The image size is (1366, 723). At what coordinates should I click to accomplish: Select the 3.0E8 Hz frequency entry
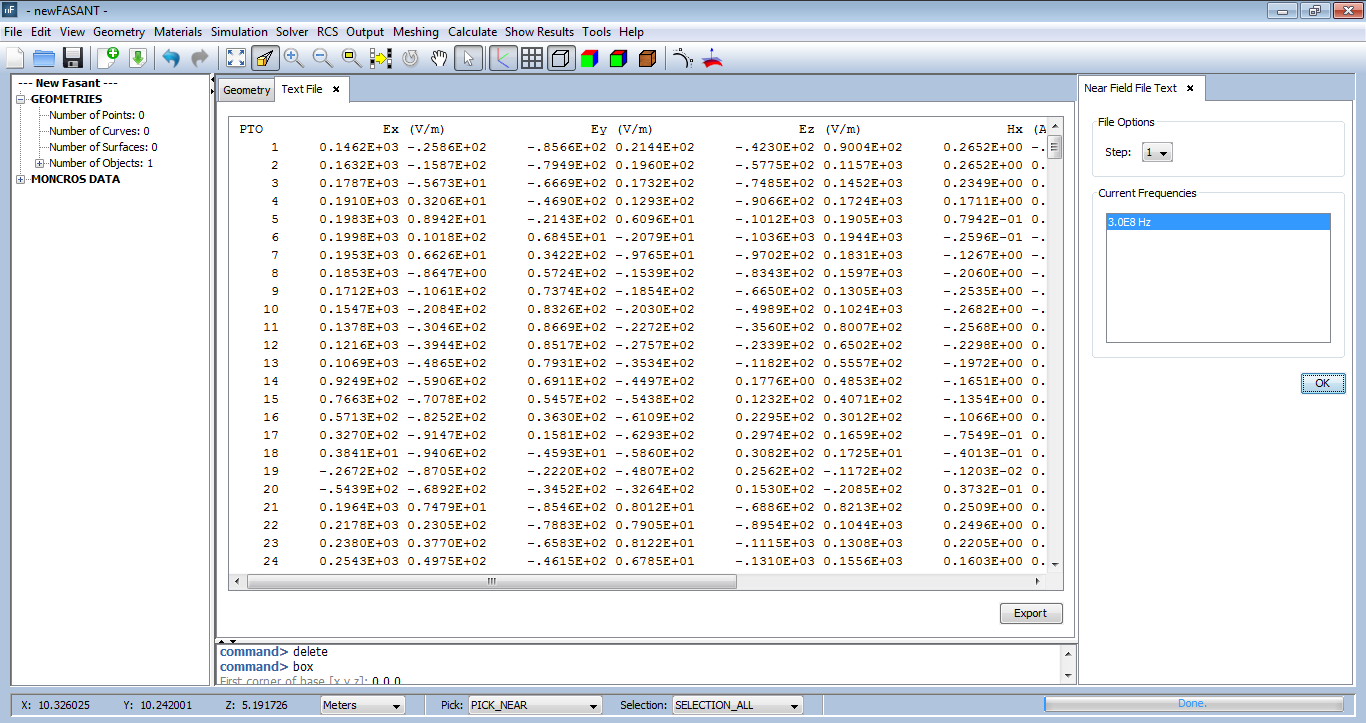tap(1217, 222)
